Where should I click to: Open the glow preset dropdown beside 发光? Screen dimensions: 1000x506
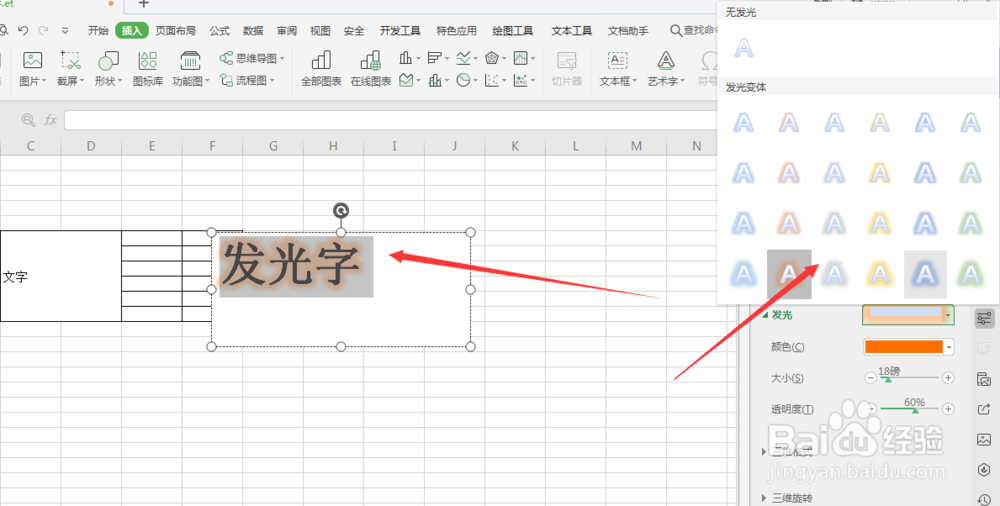click(949, 315)
